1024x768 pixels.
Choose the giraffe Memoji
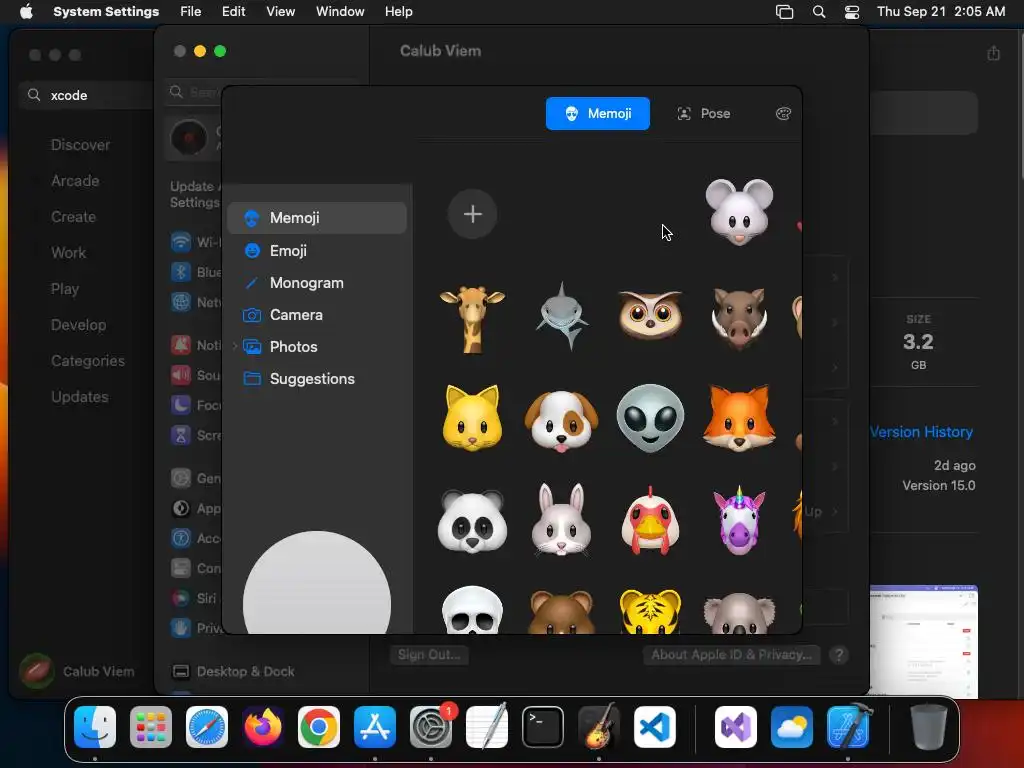point(472,319)
